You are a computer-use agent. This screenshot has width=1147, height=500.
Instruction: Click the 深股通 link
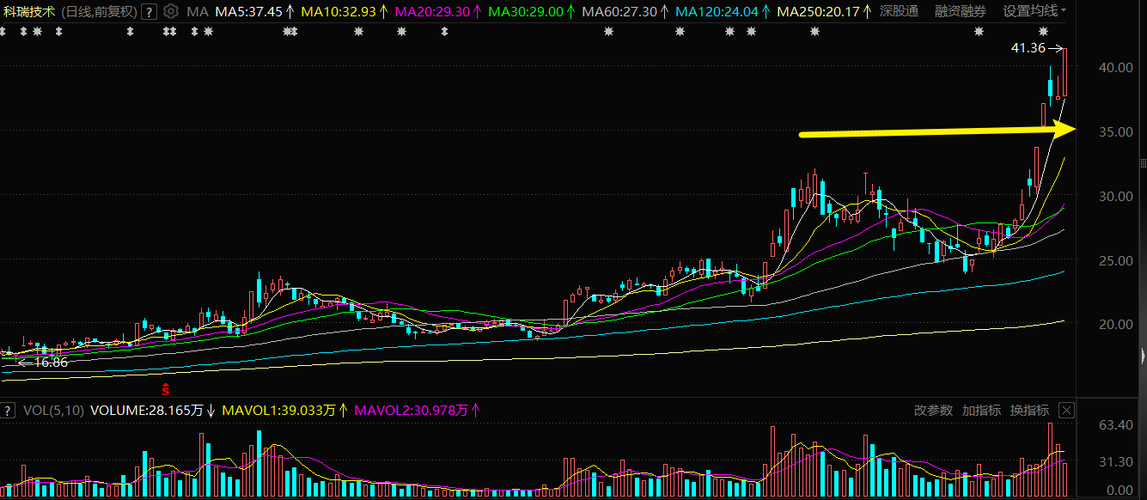(899, 11)
